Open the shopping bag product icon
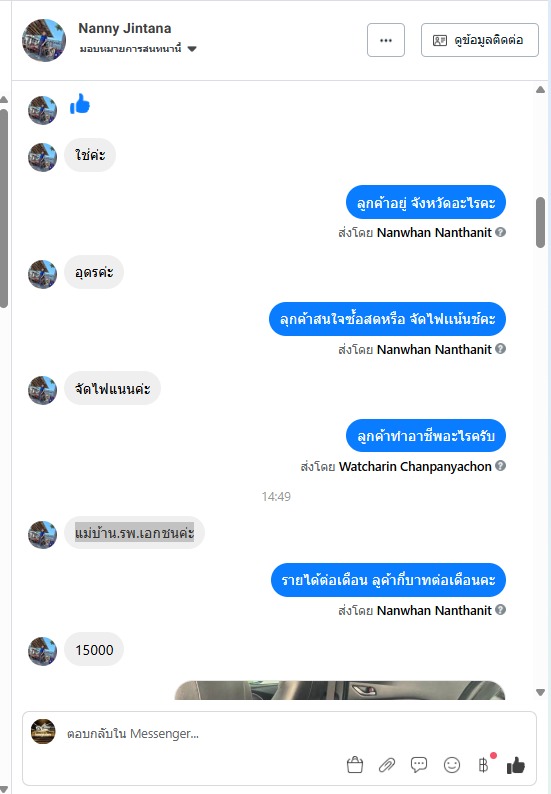The width and height of the screenshot is (551, 794). pos(355,765)
